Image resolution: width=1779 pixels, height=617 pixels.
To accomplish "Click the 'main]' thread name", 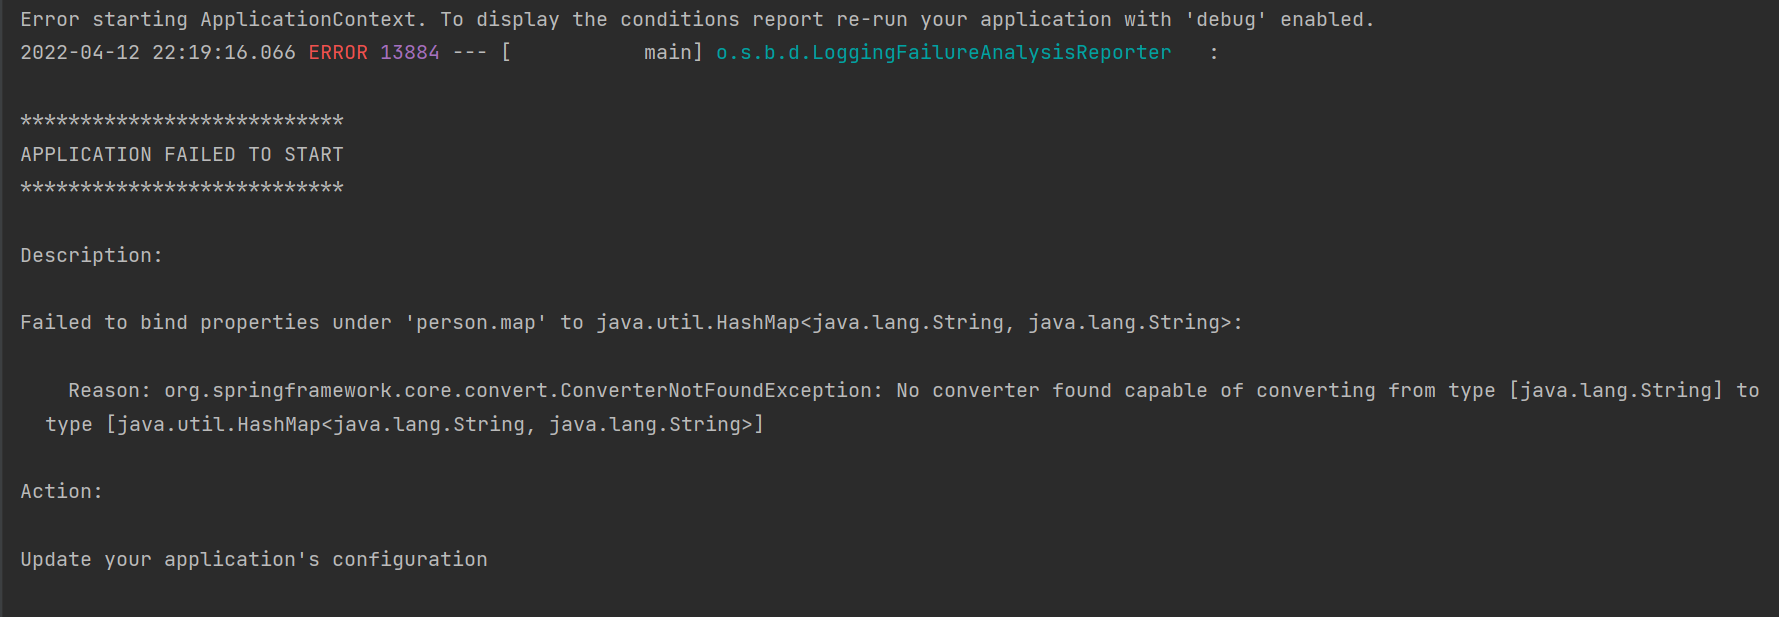I will coord(673,53).
